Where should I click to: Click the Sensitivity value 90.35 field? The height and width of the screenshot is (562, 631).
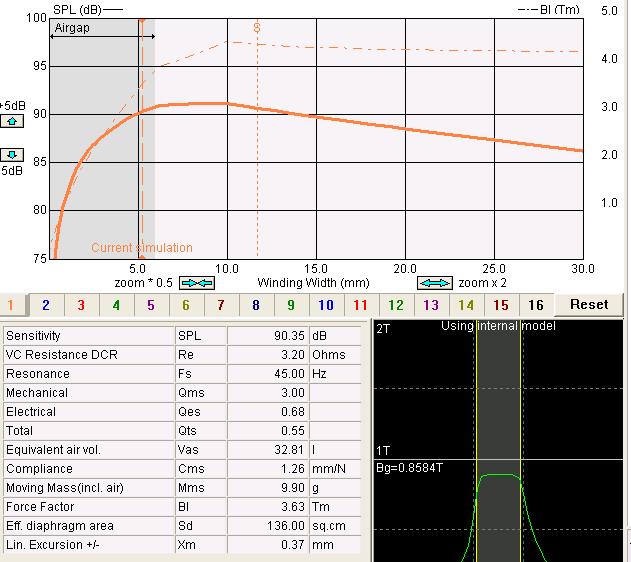tap(268, 336)
